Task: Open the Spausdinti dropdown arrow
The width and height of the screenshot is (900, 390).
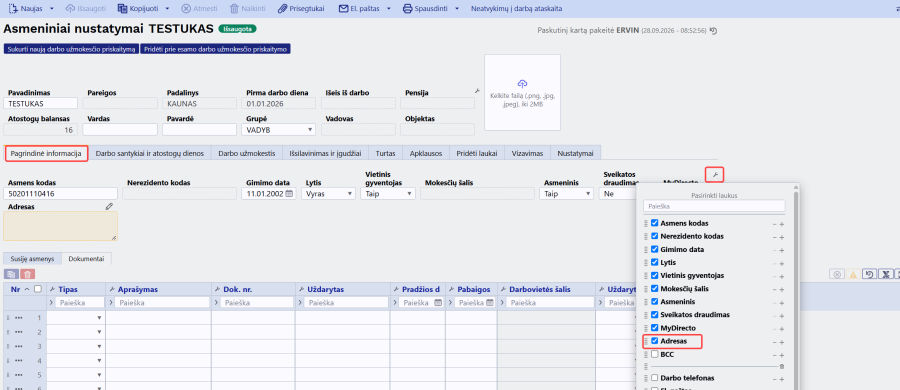Action: point(457,9)
